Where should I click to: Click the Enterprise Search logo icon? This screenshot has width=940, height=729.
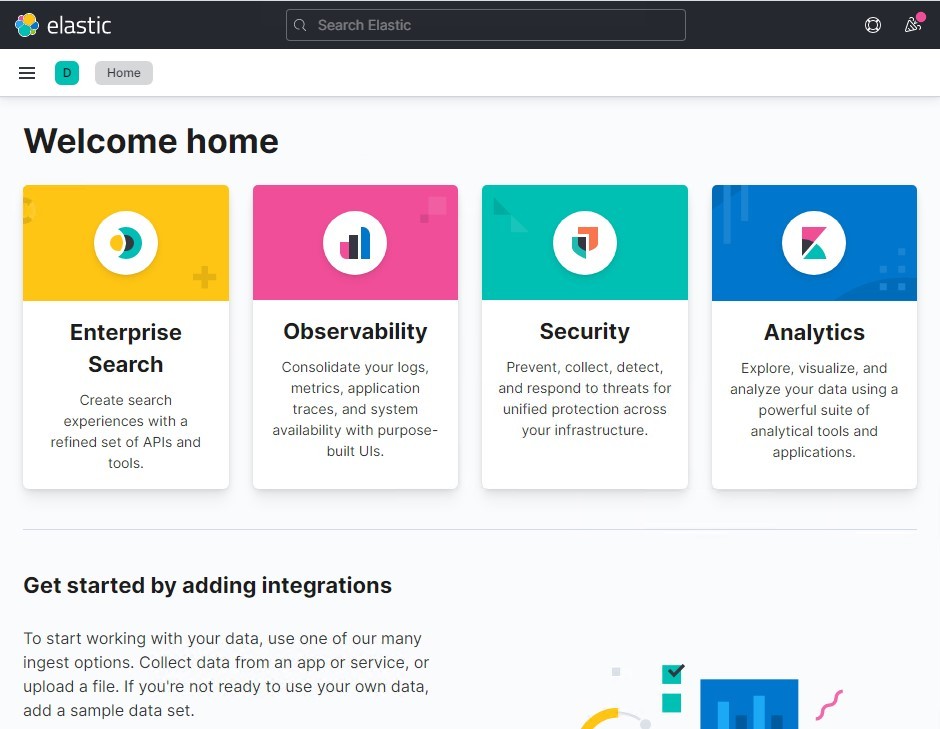(126, 243)
